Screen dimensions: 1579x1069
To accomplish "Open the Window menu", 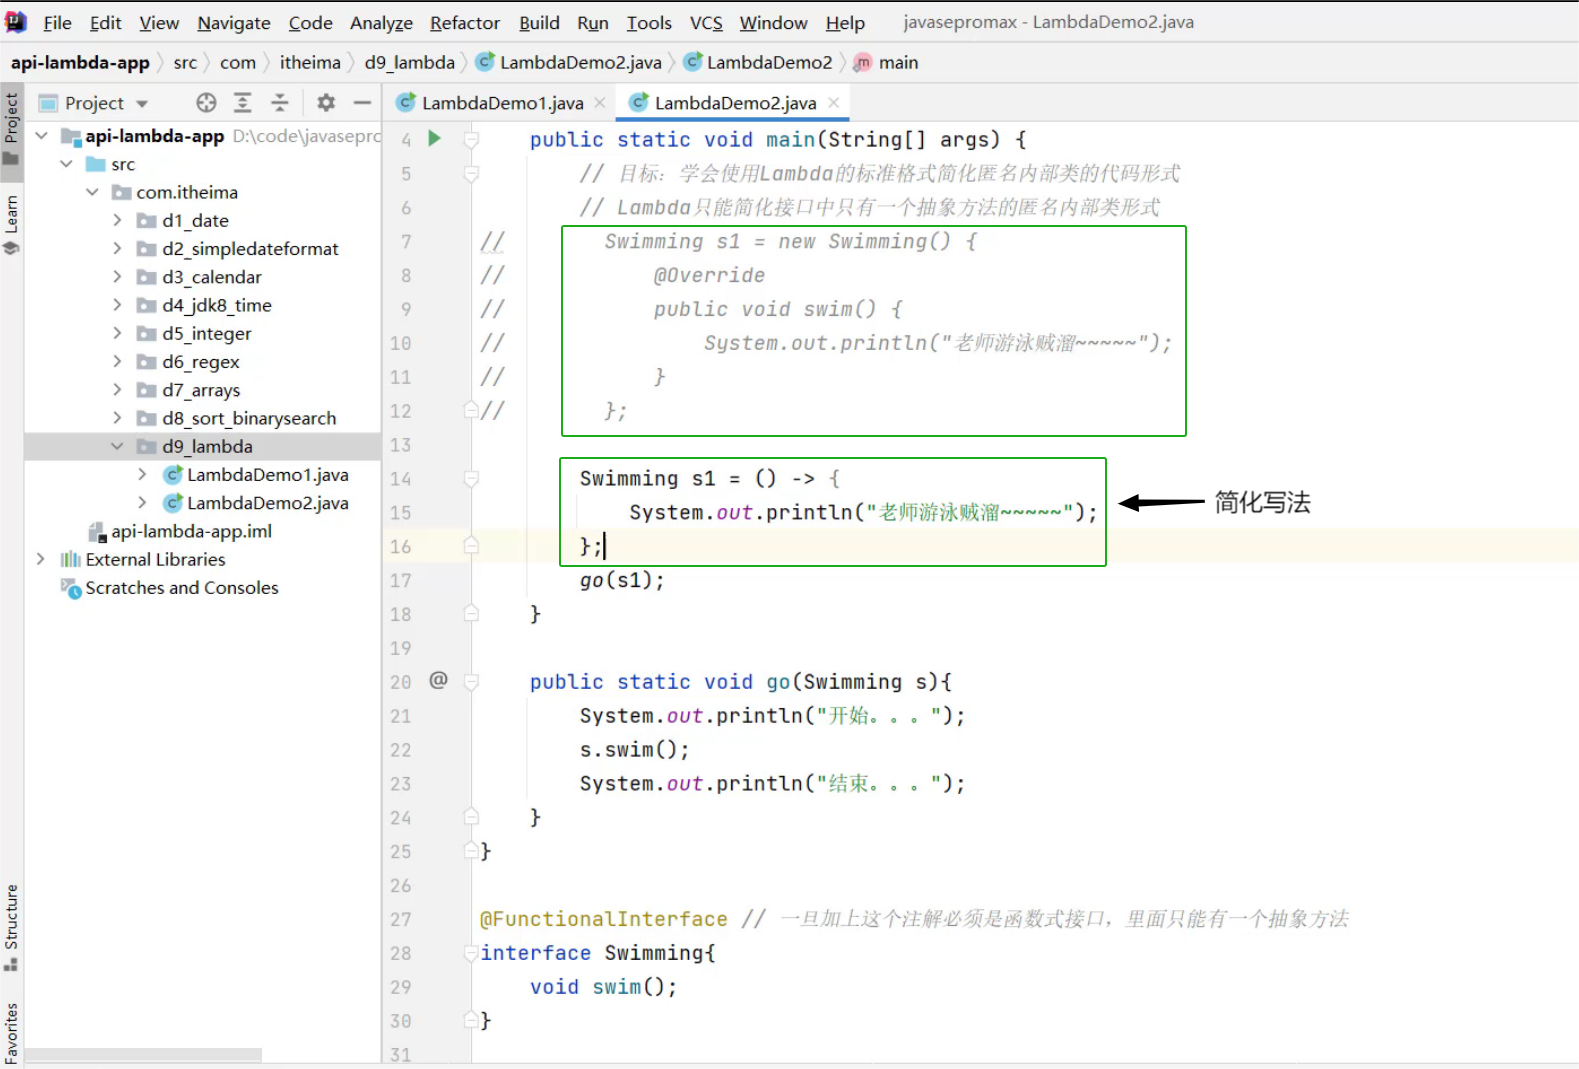I will [x=773, y=22].
